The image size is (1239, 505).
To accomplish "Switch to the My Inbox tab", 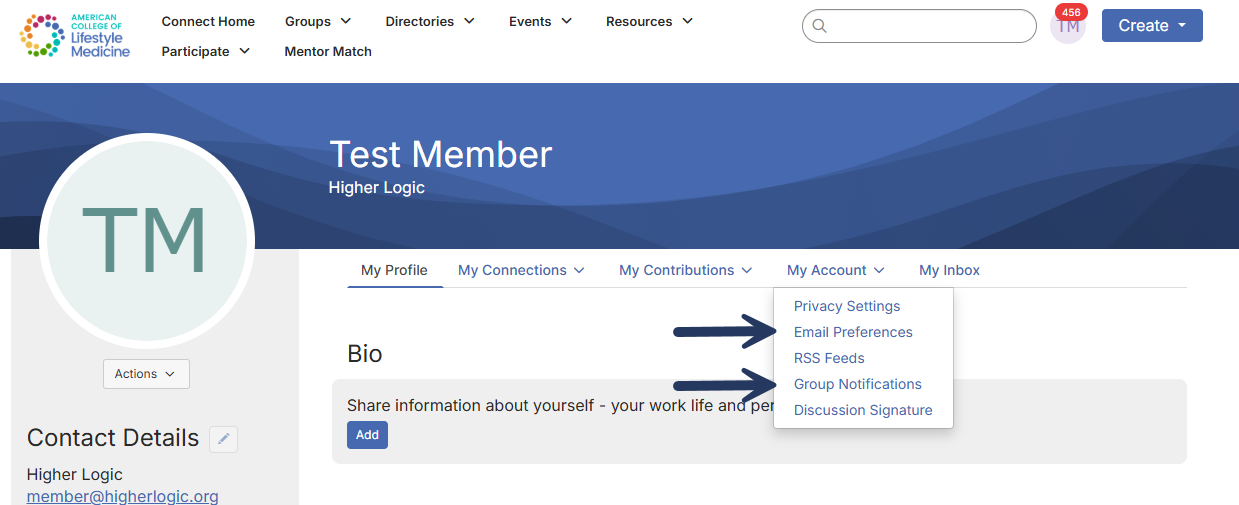I will point(949,270).
